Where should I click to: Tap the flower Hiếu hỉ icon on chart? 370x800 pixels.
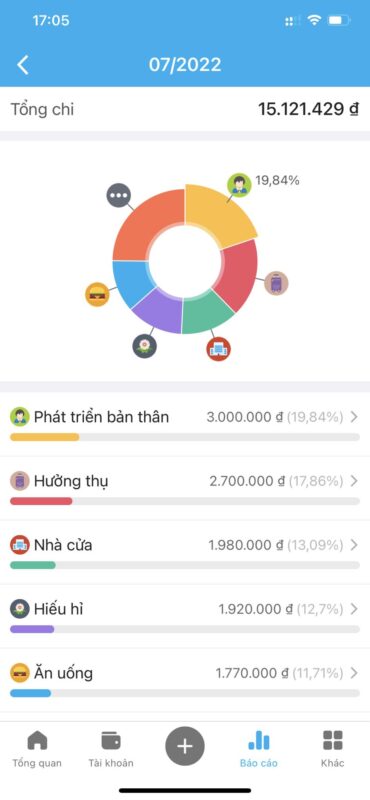click(144, 346)
